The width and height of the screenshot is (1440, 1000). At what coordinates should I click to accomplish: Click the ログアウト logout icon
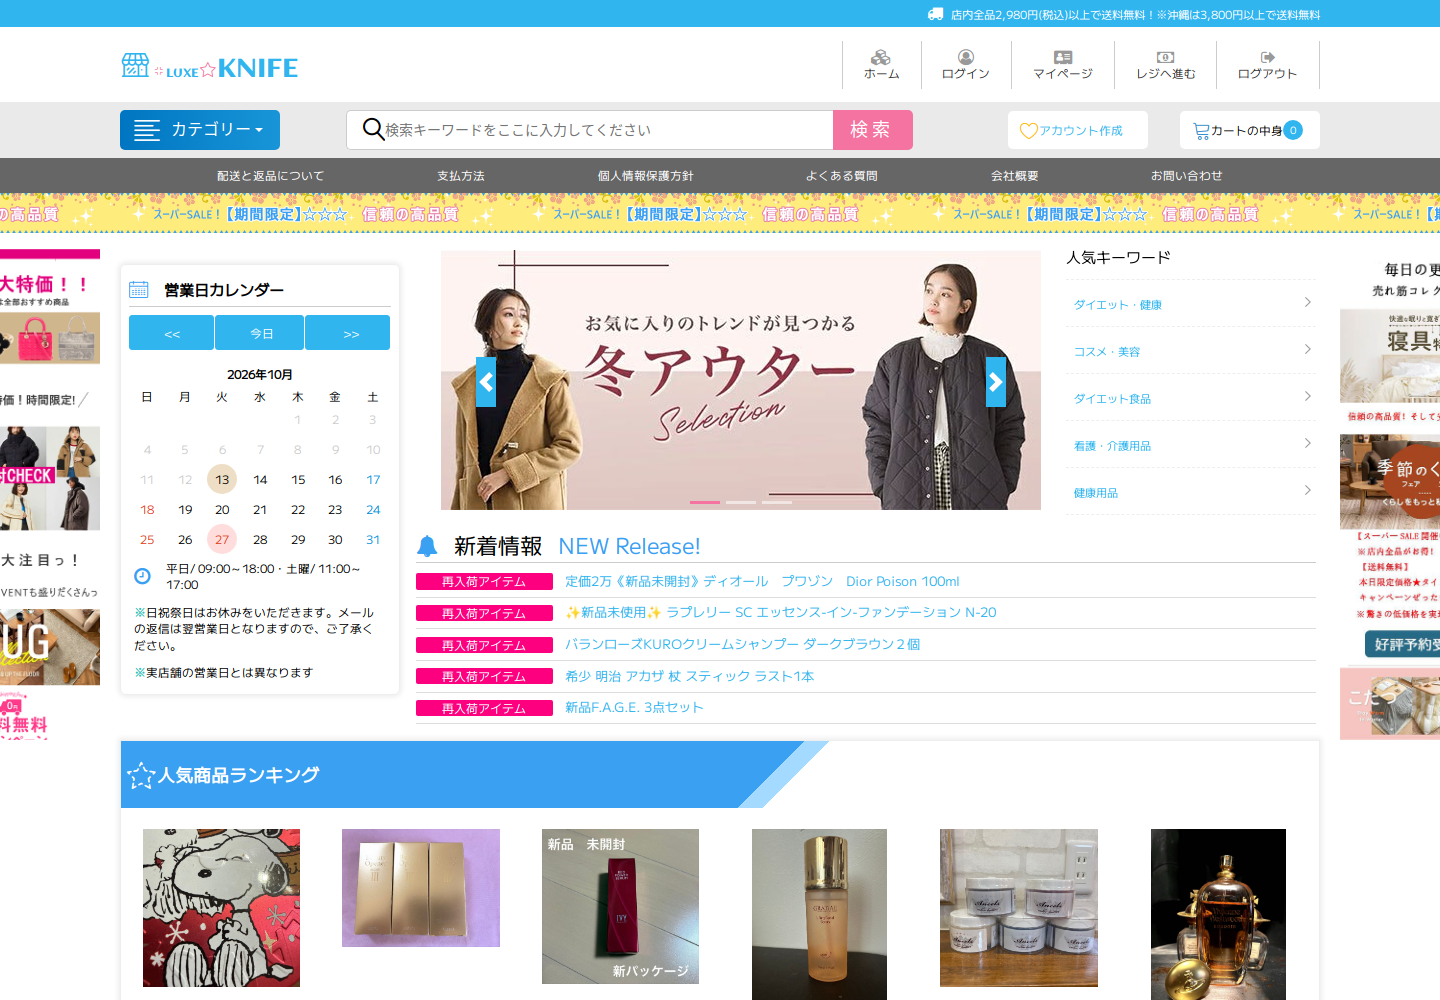pos(1267,57)
